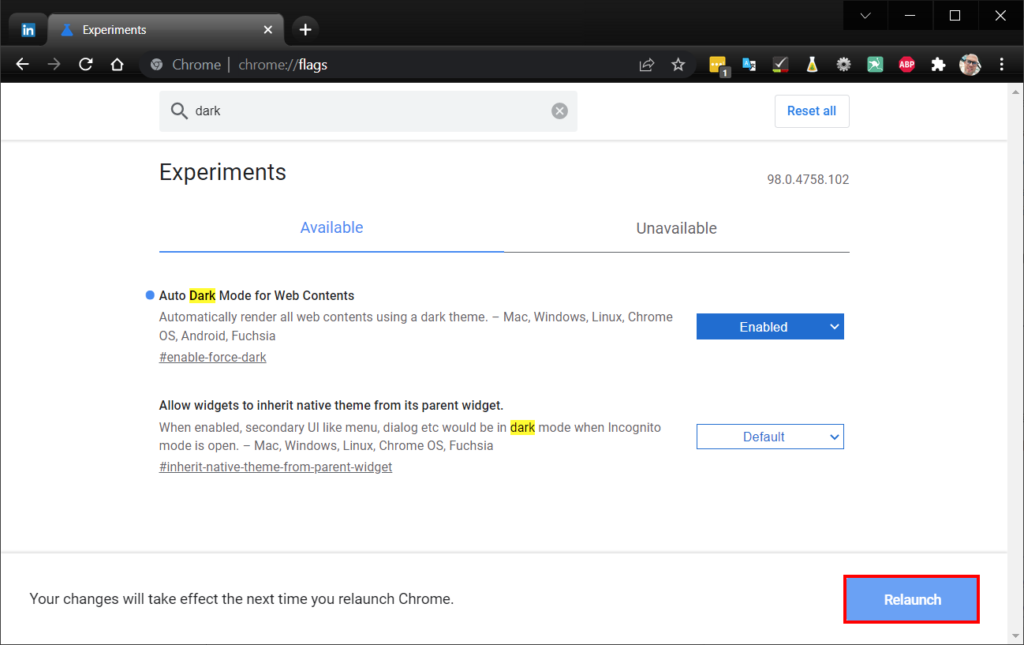Select the Experiments browser tab
Viewport: 1024px width, 645px height.
(166, 30)
